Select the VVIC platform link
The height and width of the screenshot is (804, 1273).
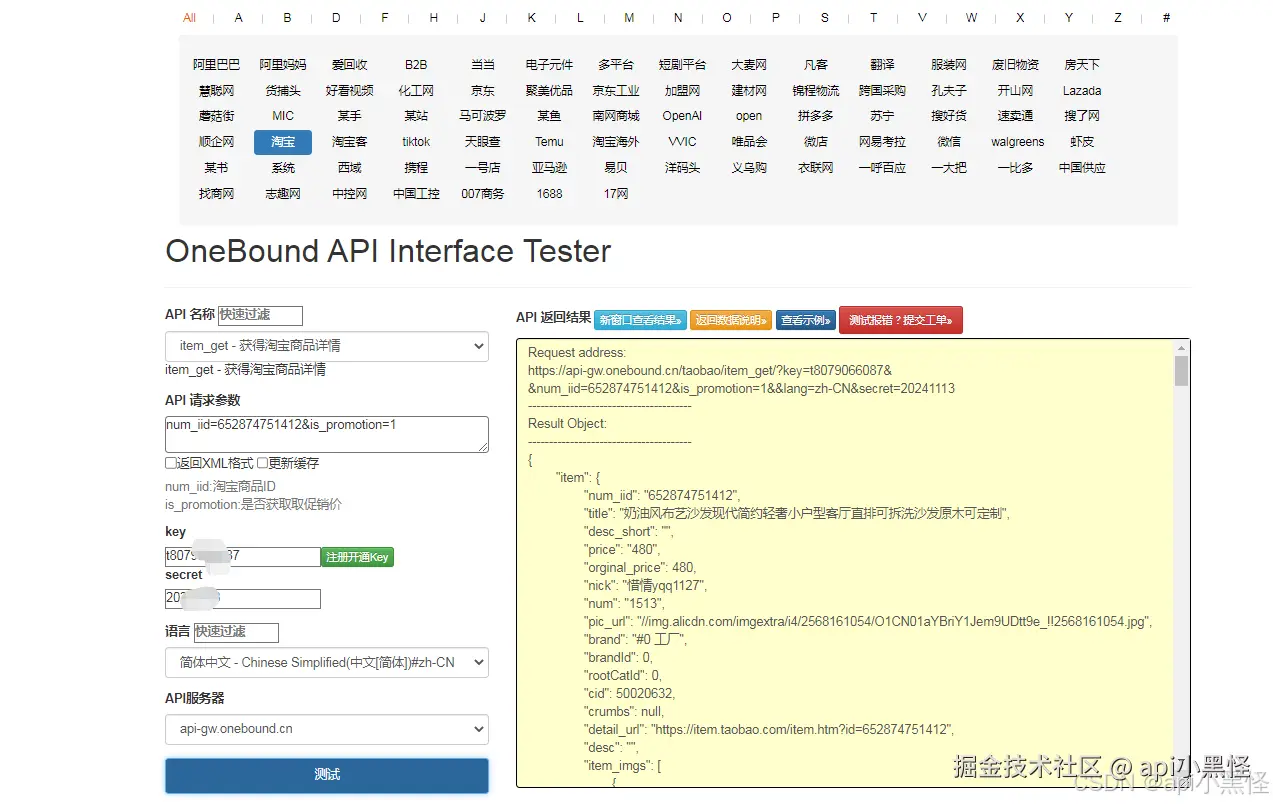682,142
